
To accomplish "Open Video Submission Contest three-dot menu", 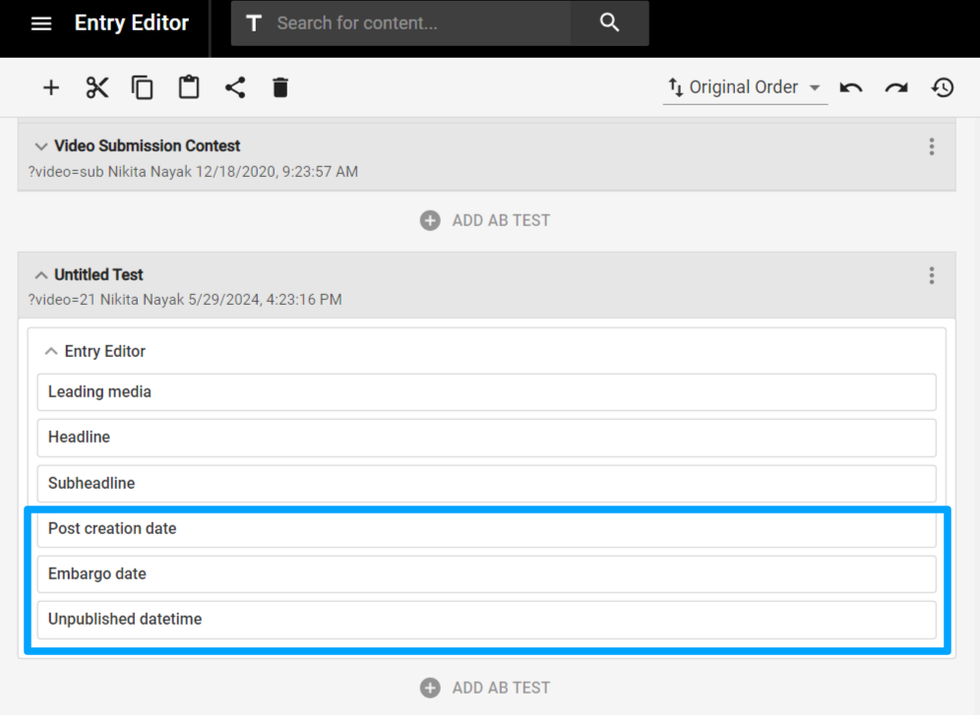I will pyautogui.click(x=931, y=147).
